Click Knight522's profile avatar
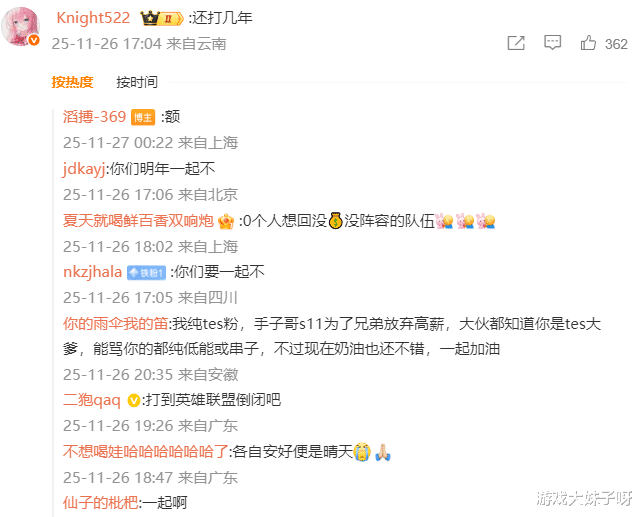Screen dimensions: 640x517 tap(20, 26)
